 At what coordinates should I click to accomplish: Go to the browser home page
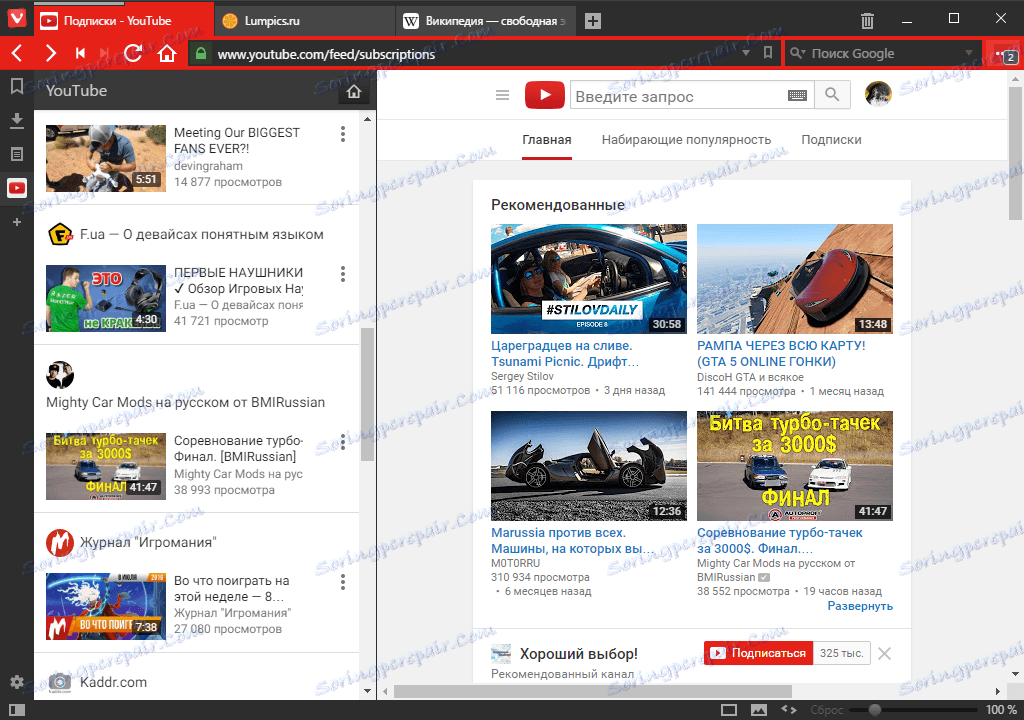[167, 54]
